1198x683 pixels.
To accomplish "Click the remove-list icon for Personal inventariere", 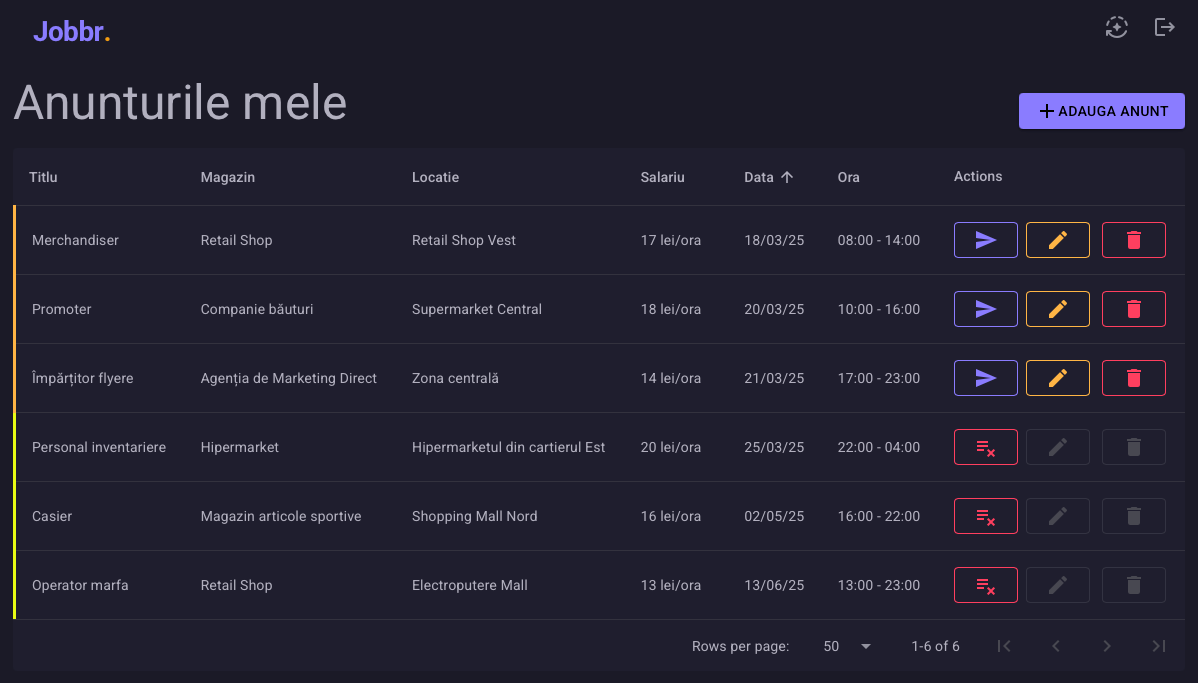I will pos(985,447).
